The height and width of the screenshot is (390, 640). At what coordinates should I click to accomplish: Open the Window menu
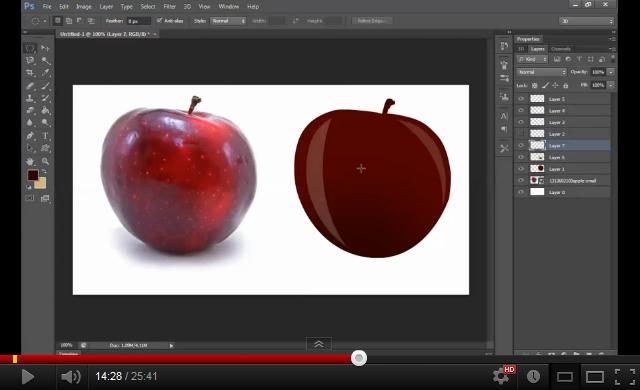pos(229,7)
